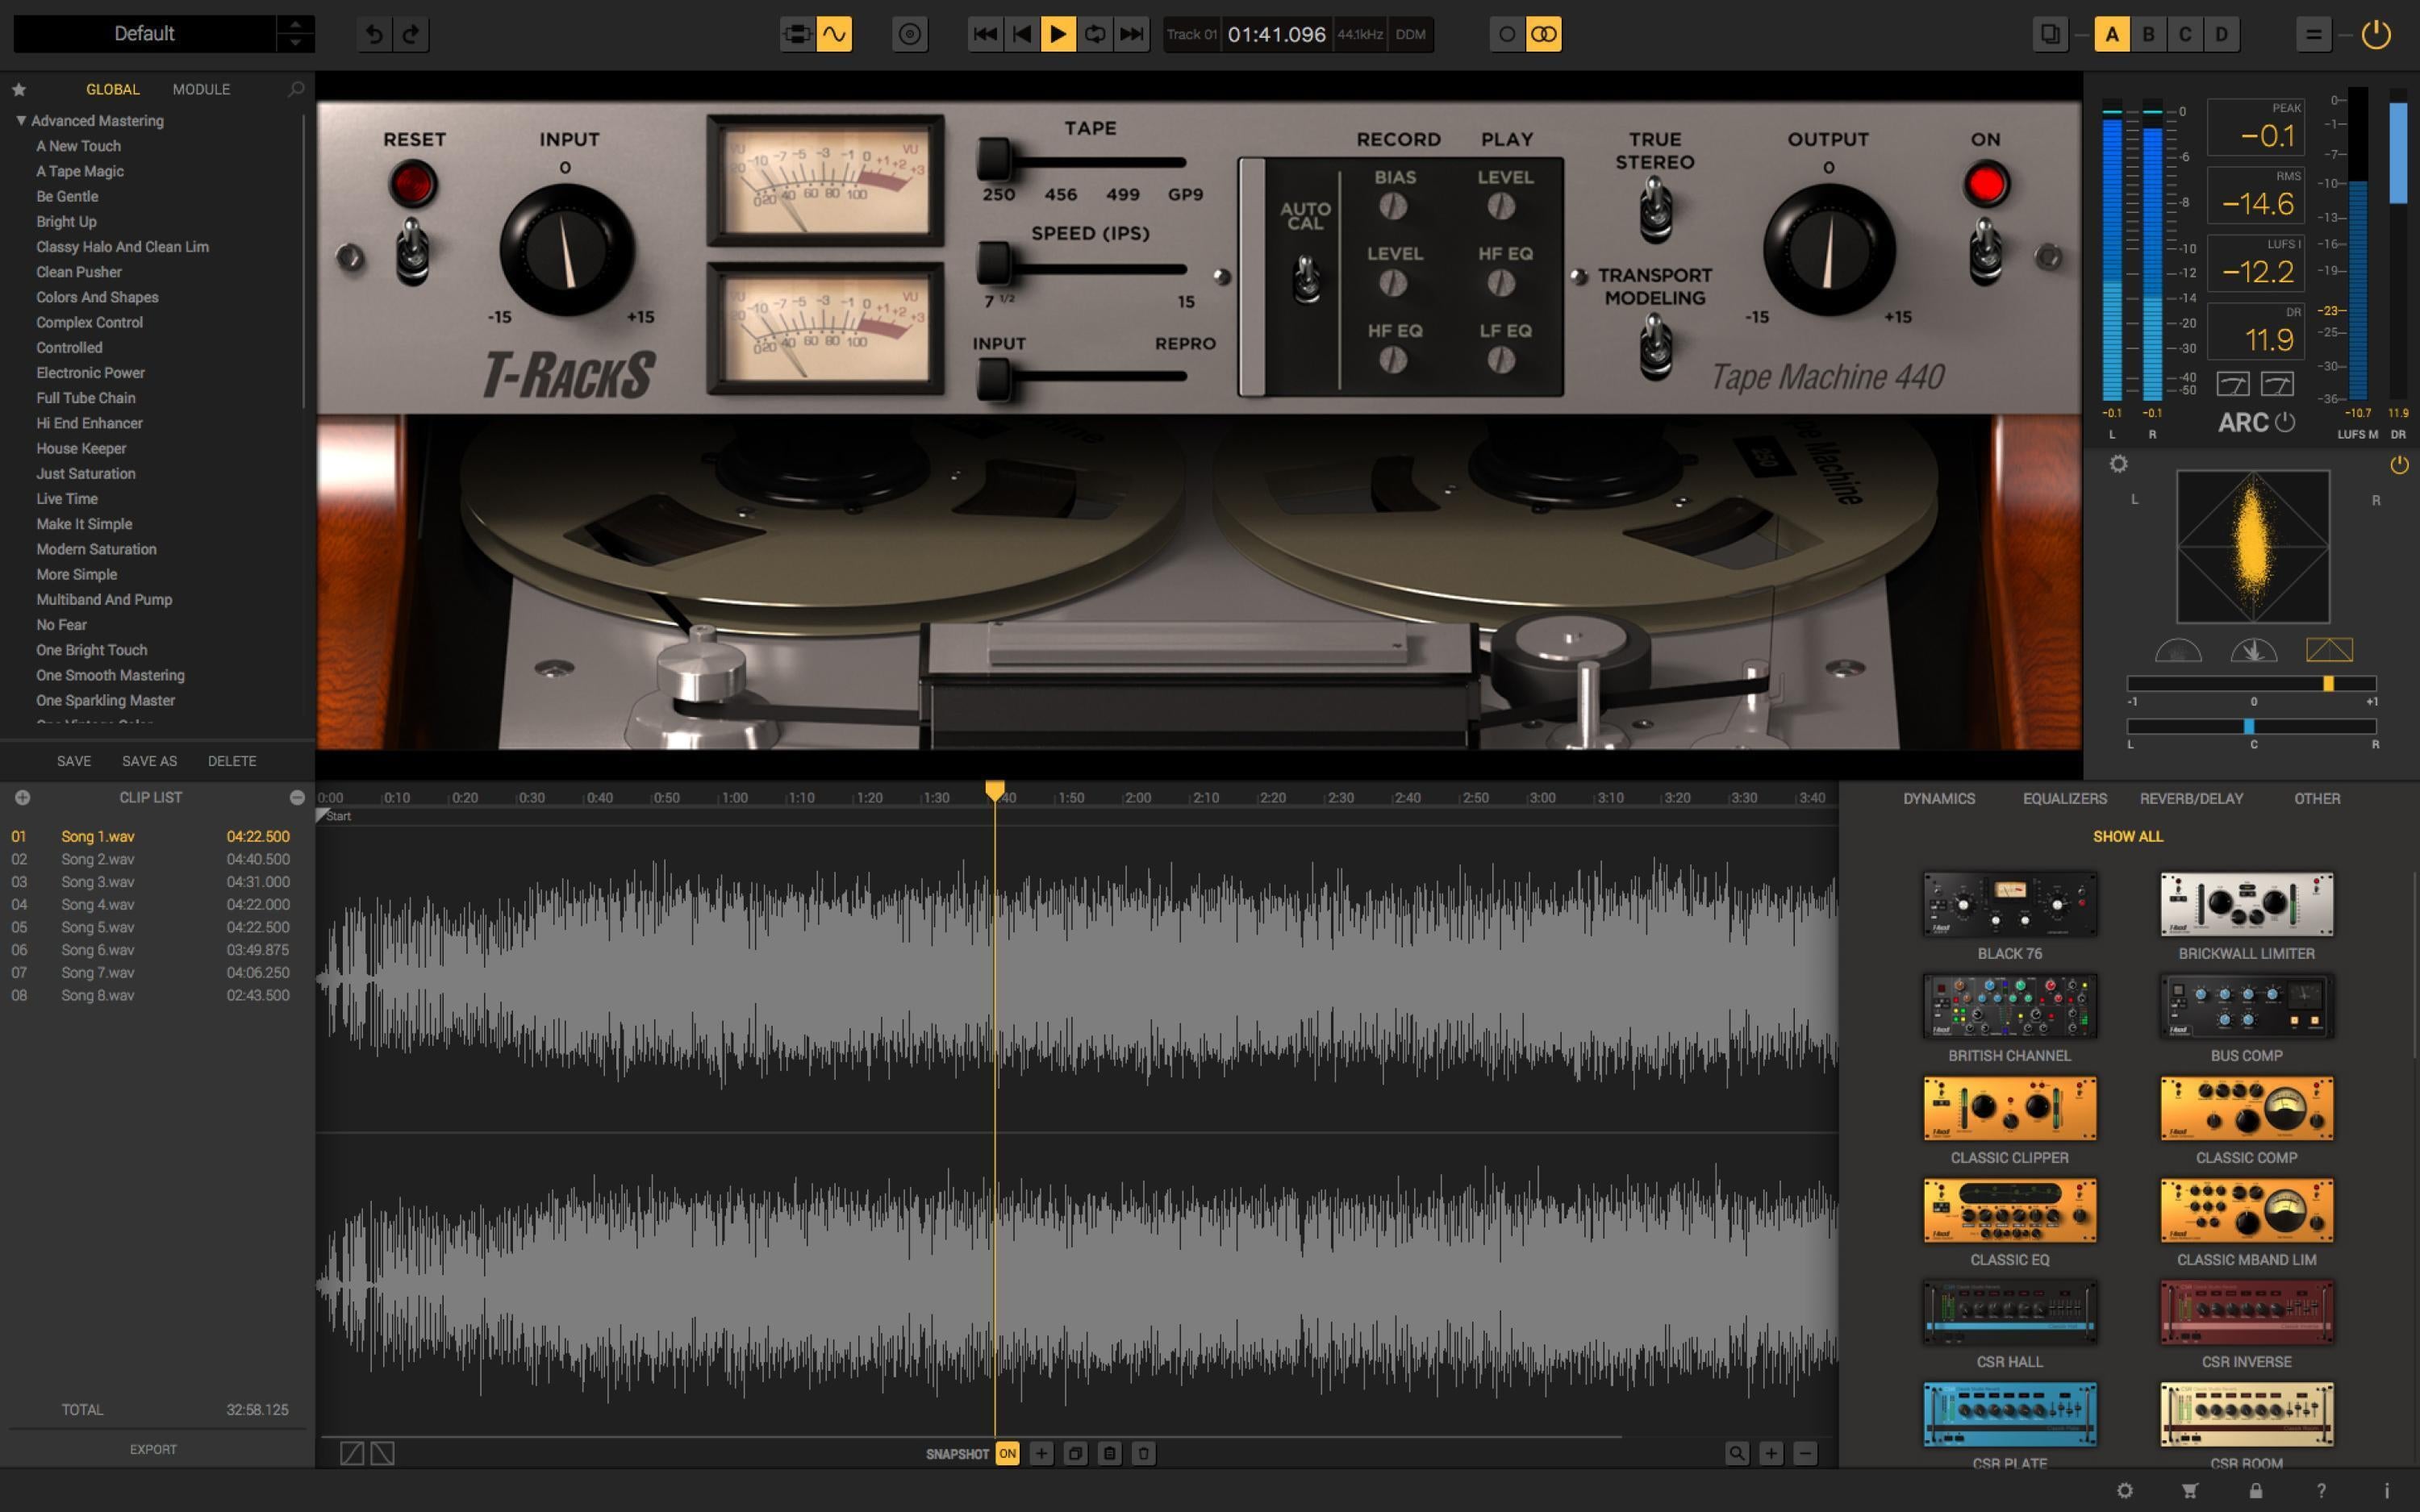Click the SAVE AS button under the preset list
The width and height of the screenshot is (2420, 1512).
148,760
